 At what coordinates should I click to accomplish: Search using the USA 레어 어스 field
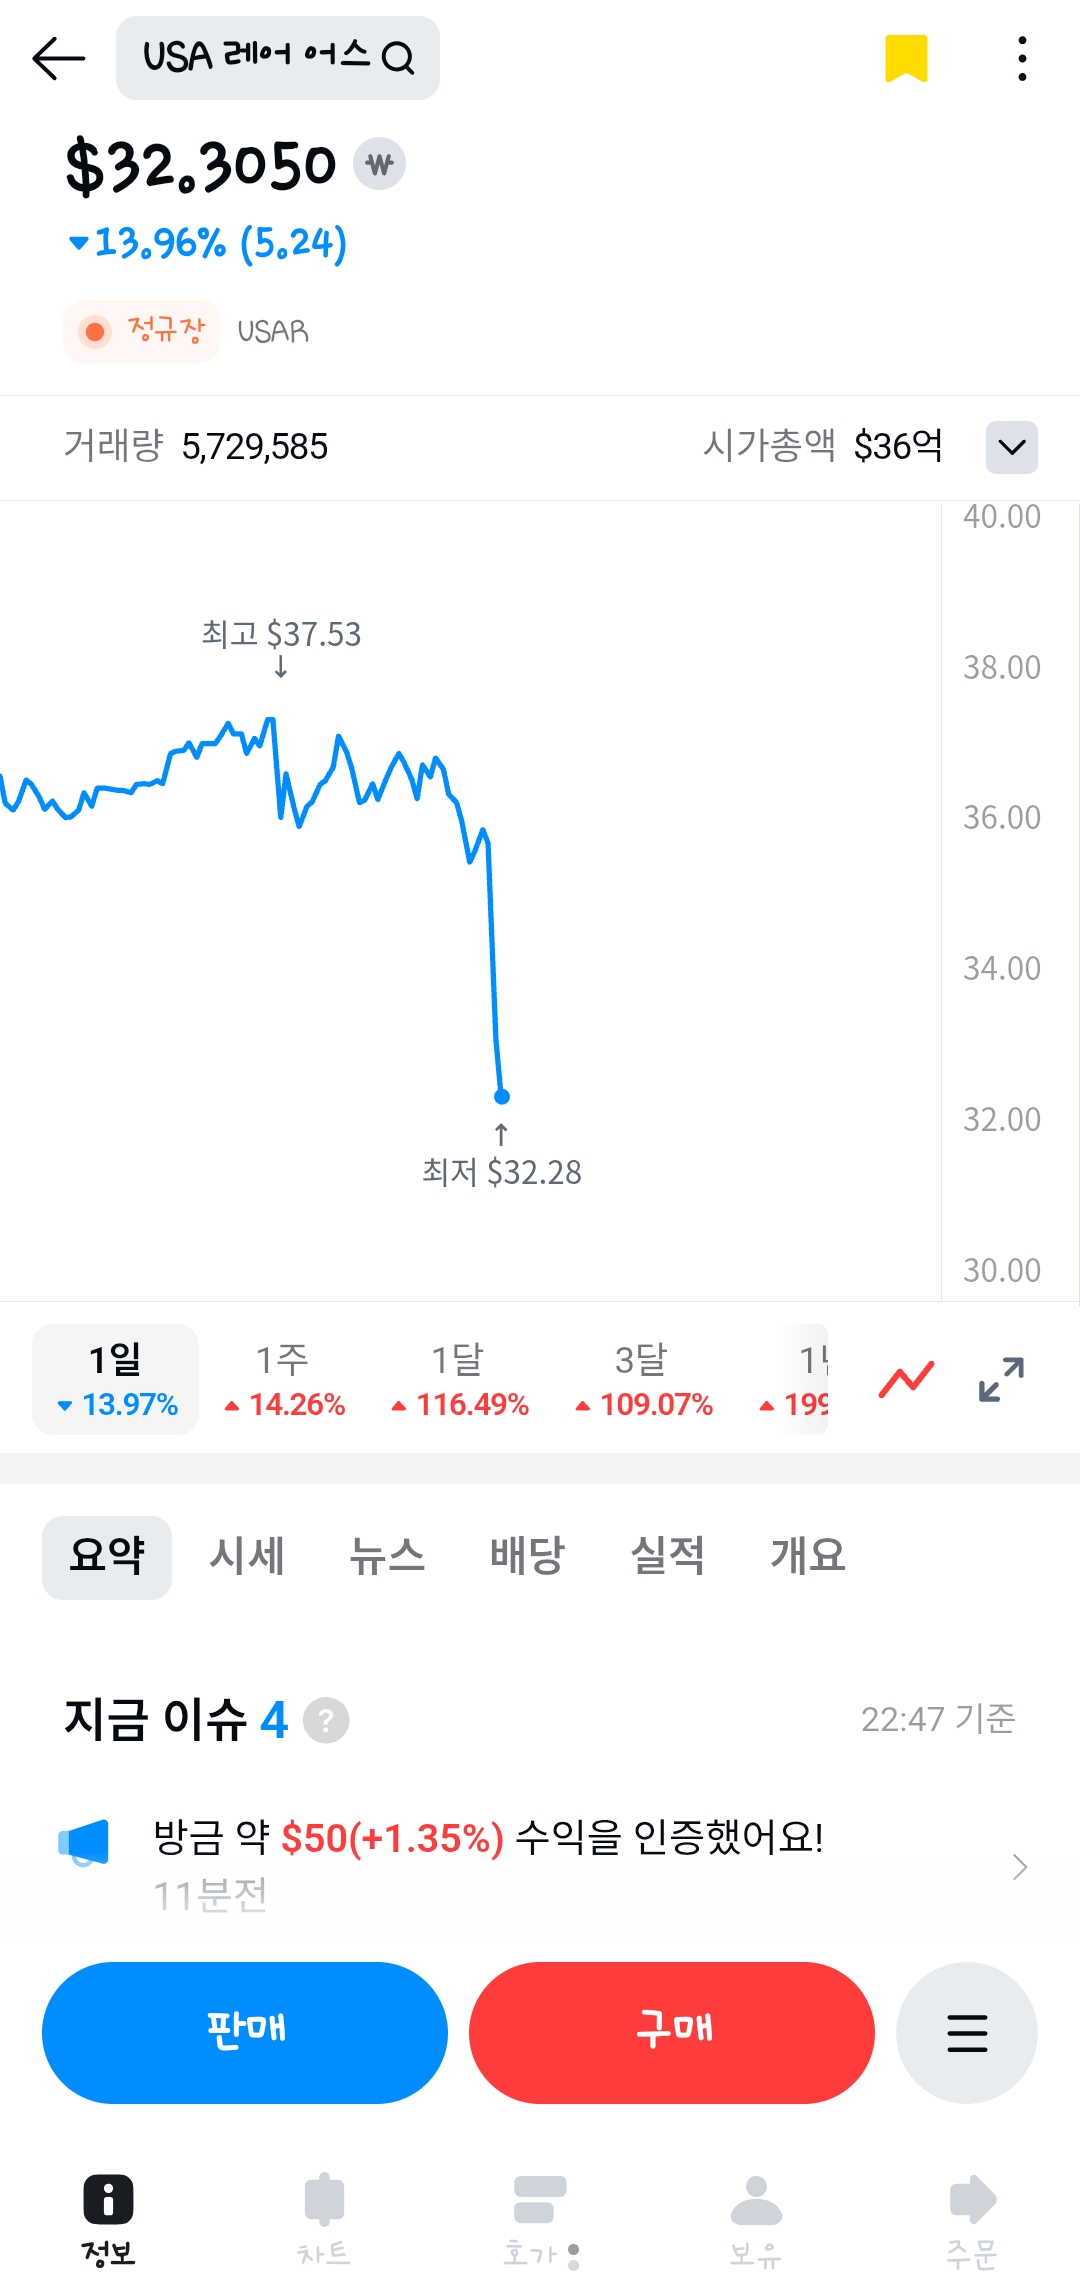278,58
